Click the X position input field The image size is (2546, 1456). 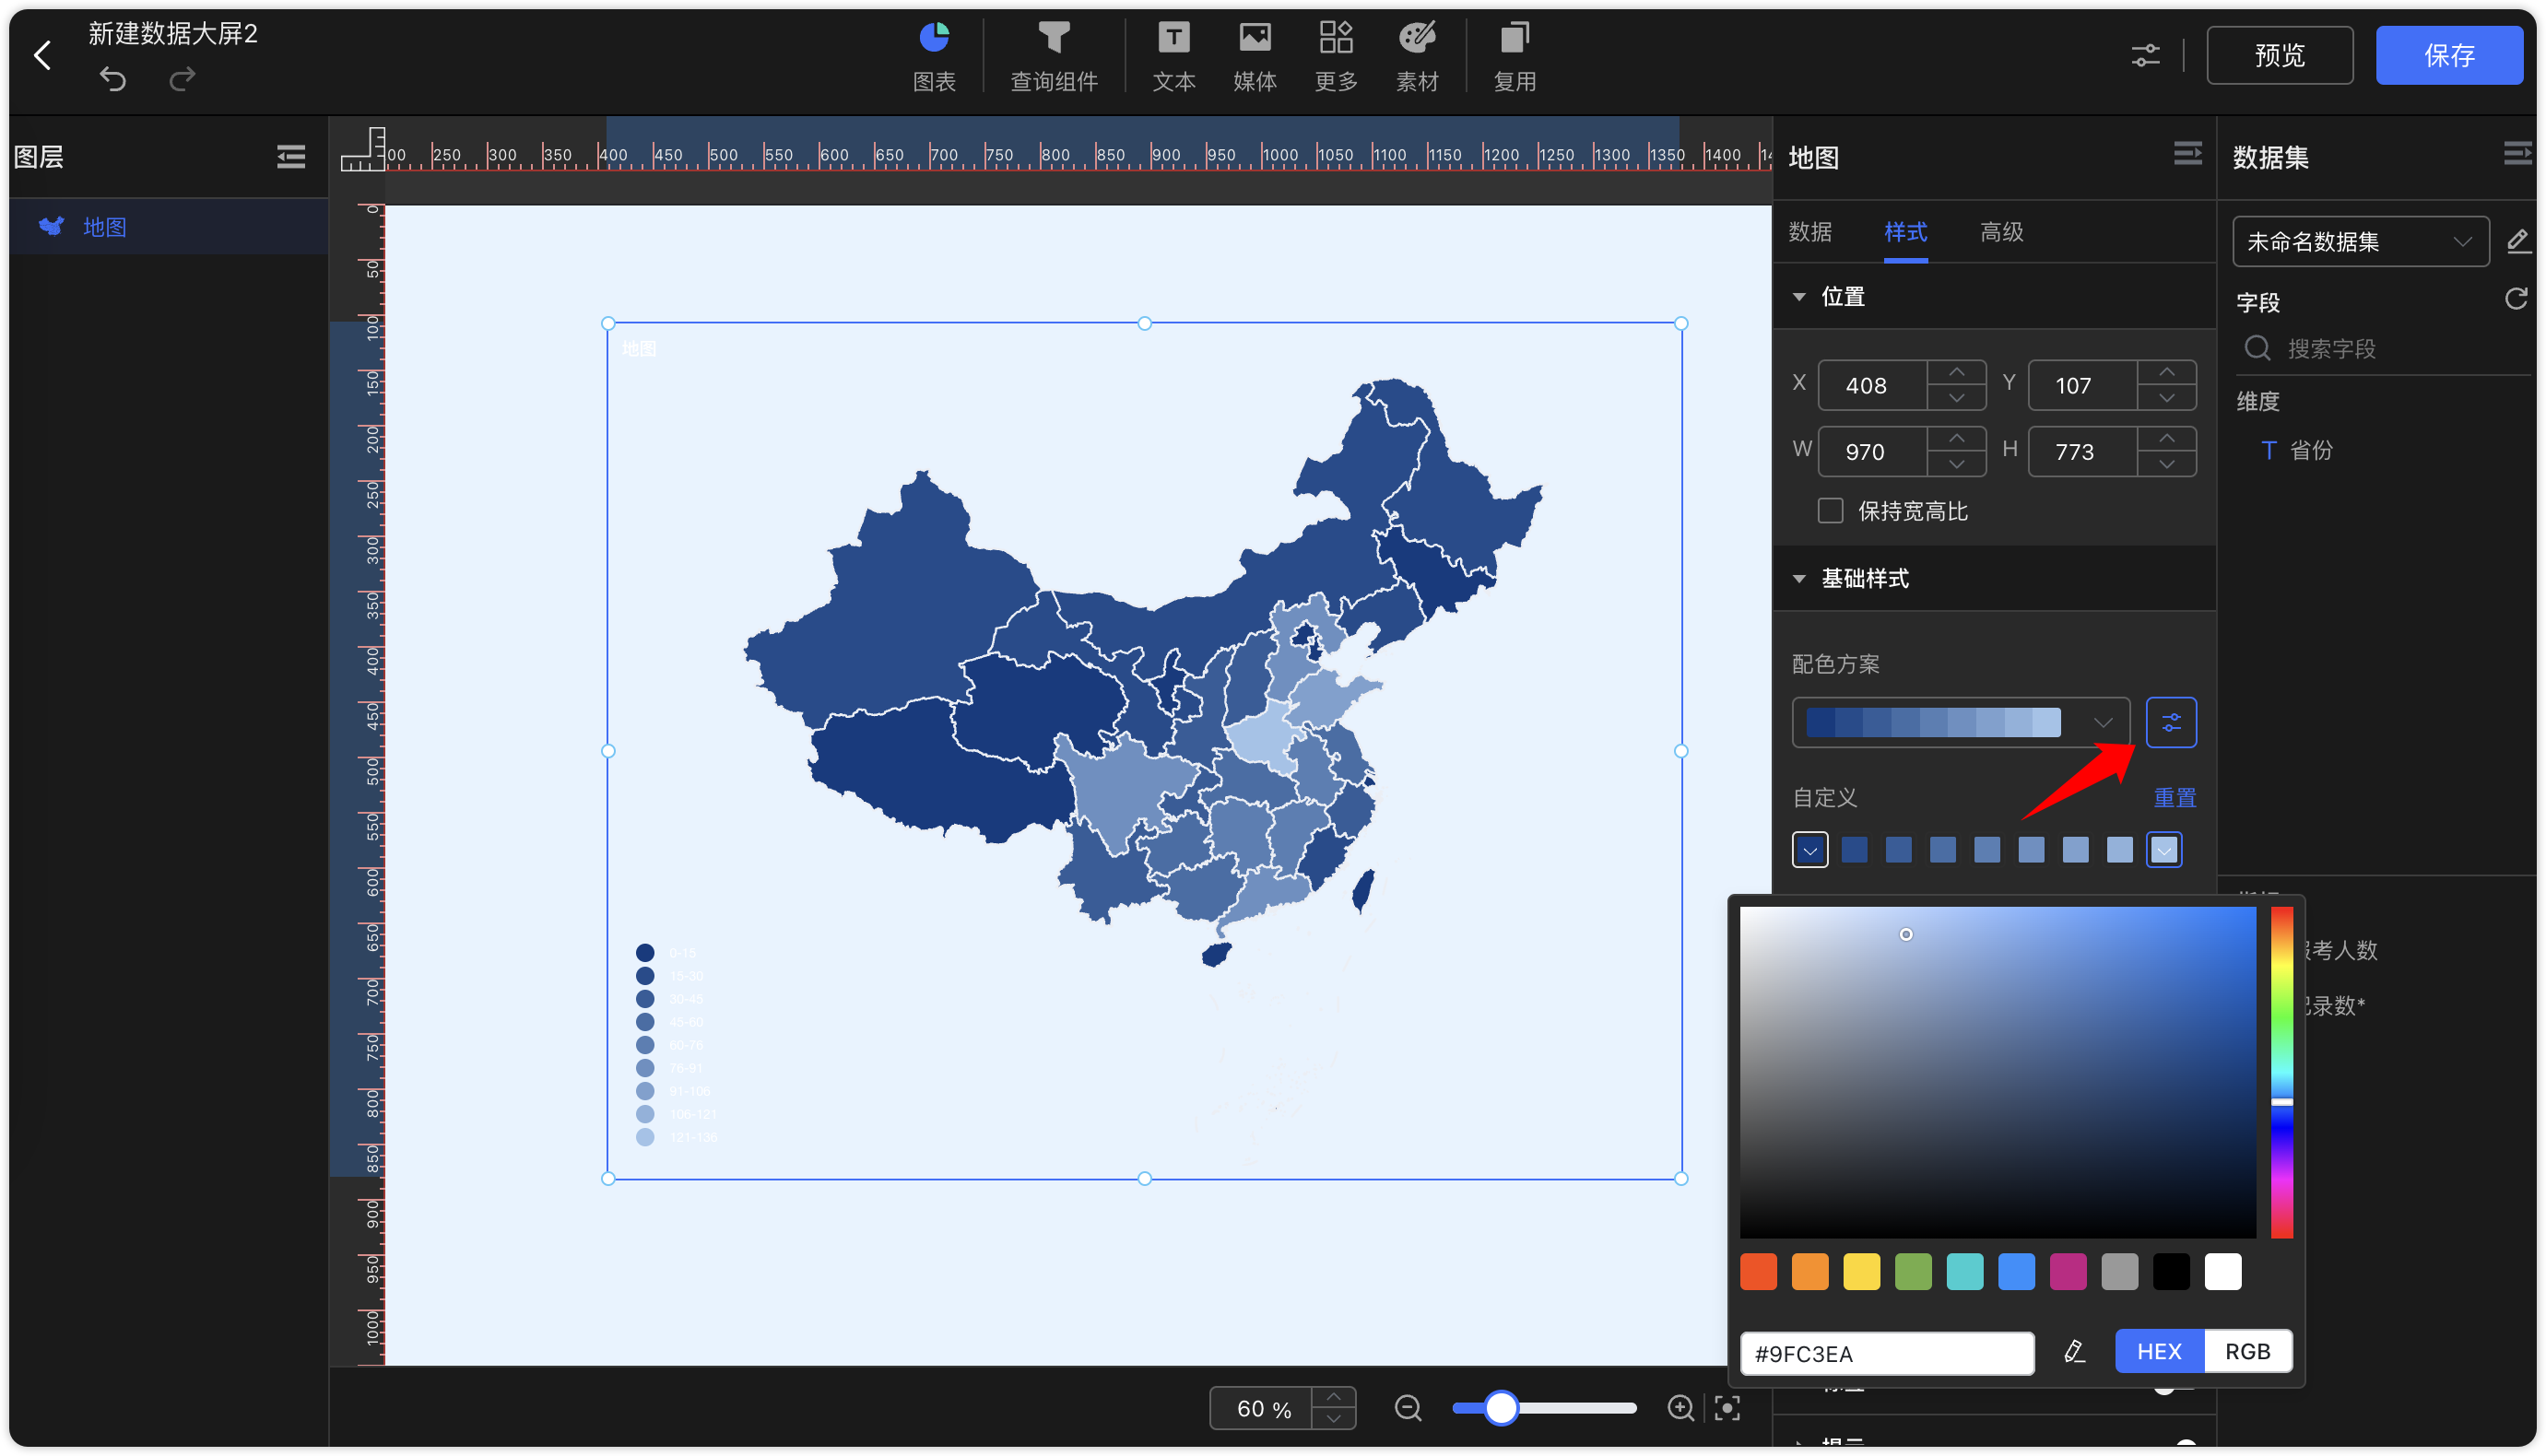(1873, 385)
